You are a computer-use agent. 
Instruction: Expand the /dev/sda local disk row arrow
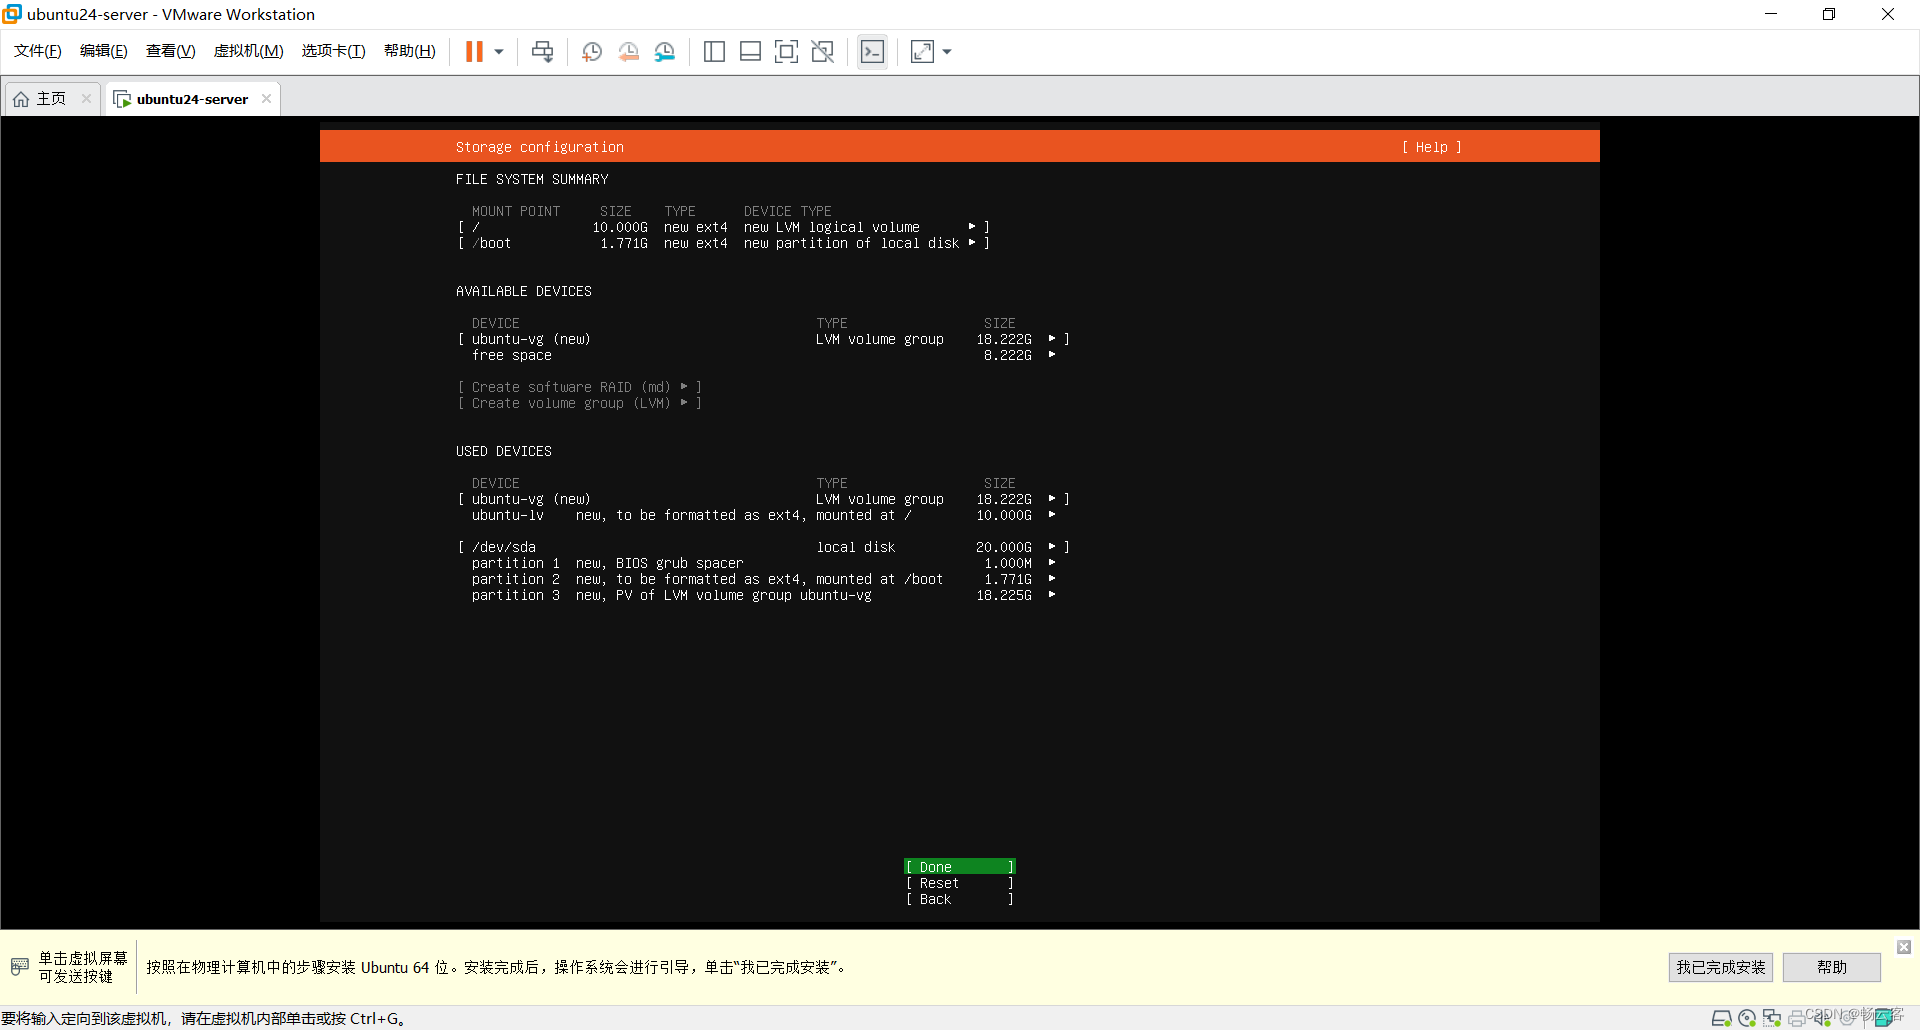[1052, 547]
